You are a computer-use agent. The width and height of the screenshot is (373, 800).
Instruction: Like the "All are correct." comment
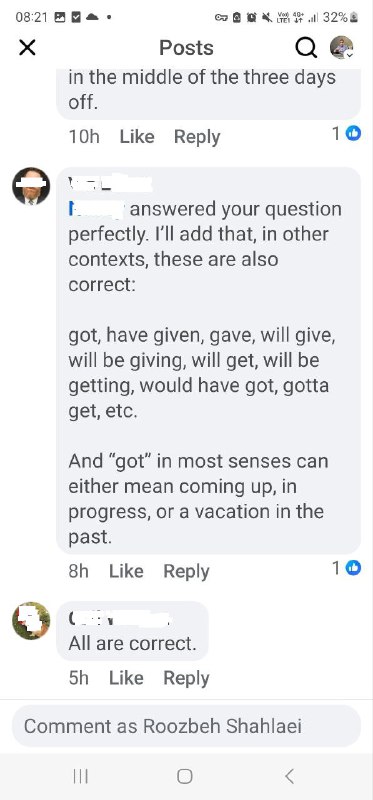(x=126, y=678)
